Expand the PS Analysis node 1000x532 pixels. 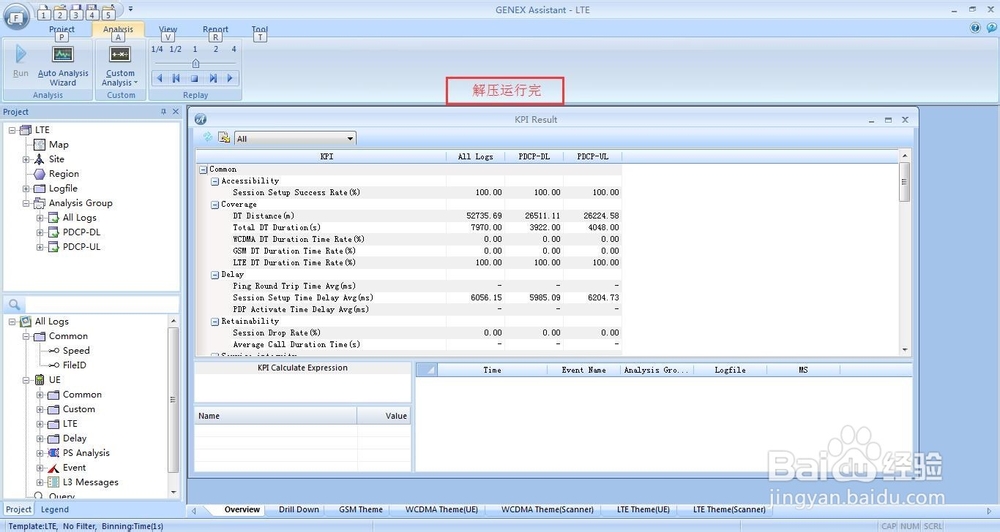click(x=40, y=454)
